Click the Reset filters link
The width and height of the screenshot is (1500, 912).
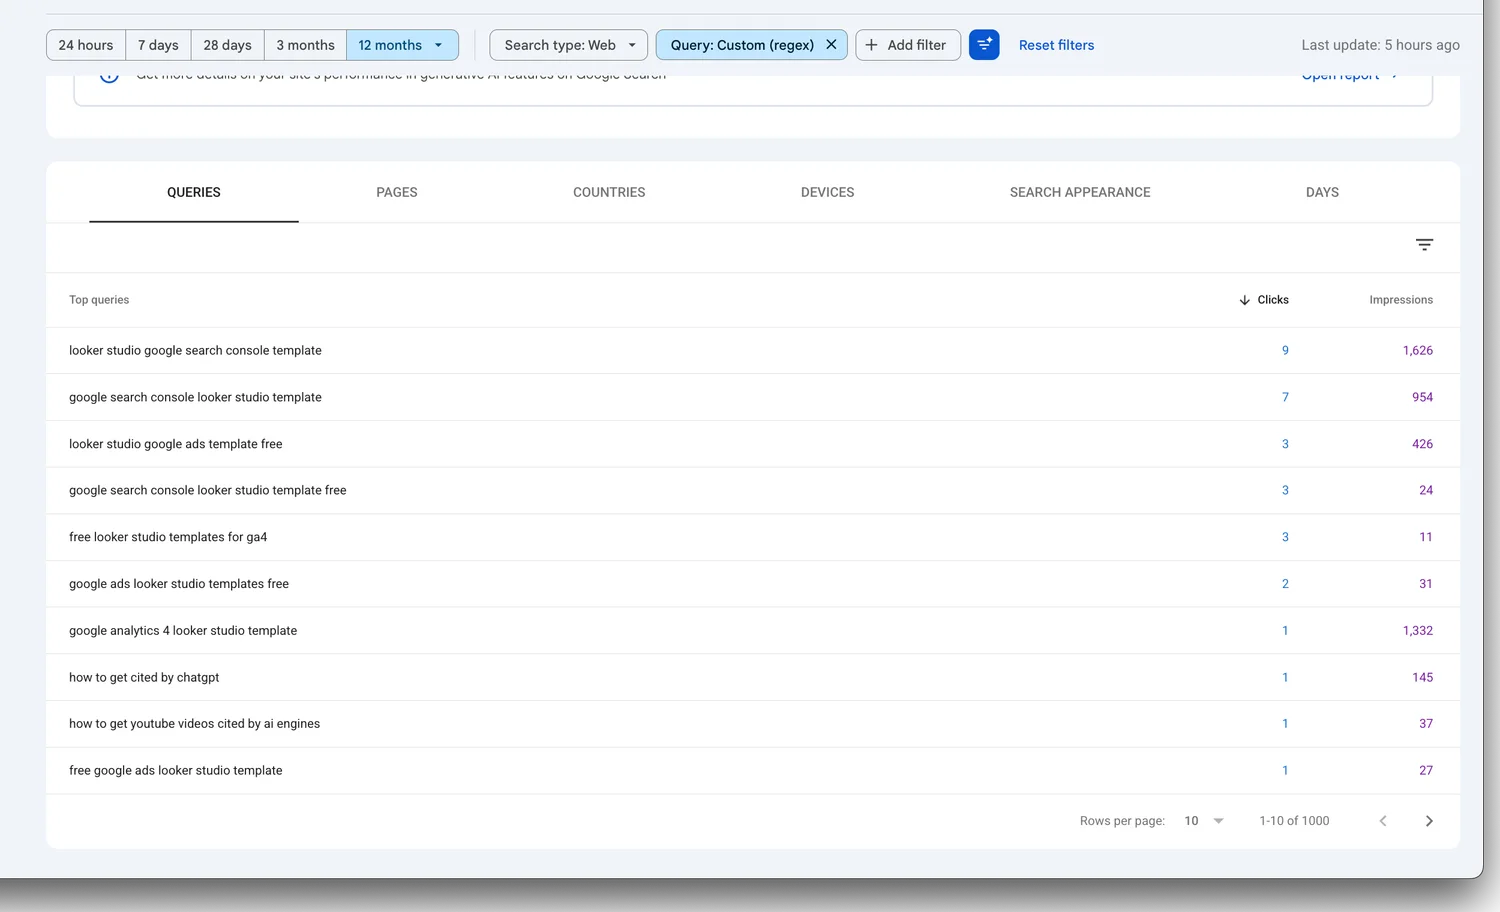1056,45
